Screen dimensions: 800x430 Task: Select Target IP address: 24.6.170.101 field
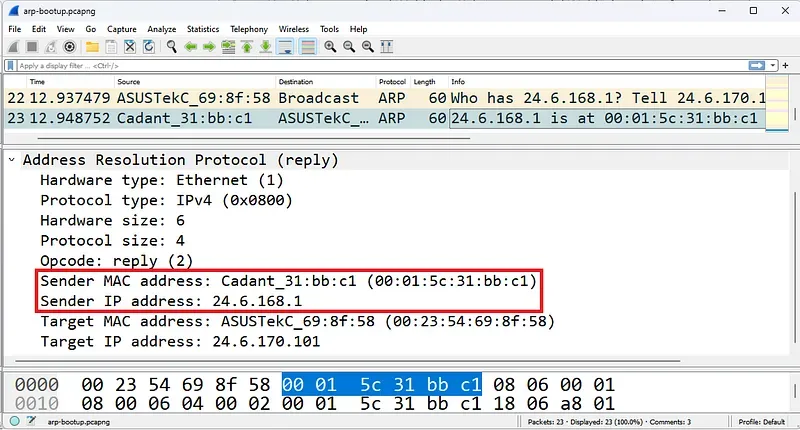[x=180, y=341]
